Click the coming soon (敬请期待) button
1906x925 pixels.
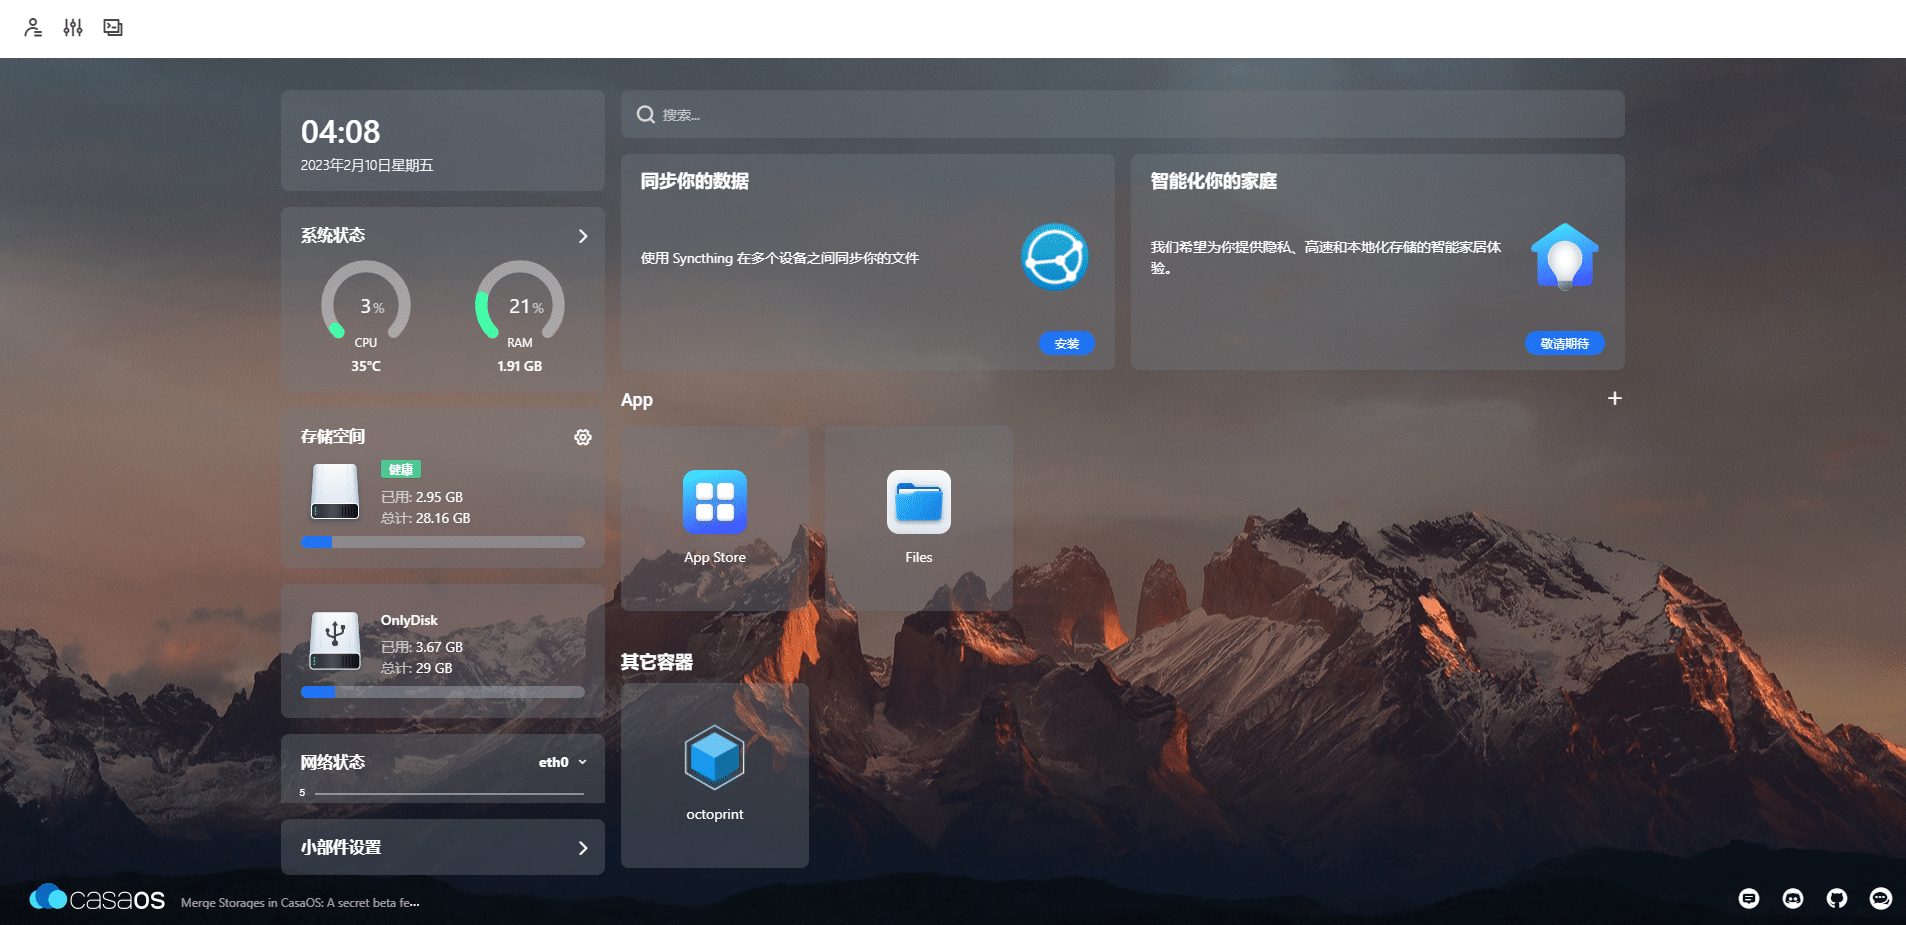pos(1564,343)
